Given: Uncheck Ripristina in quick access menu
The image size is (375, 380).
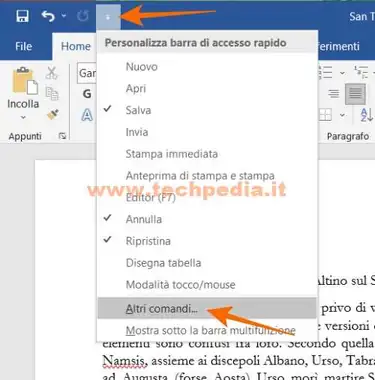Looking at the screenshot, I should (x=207, y=241).
